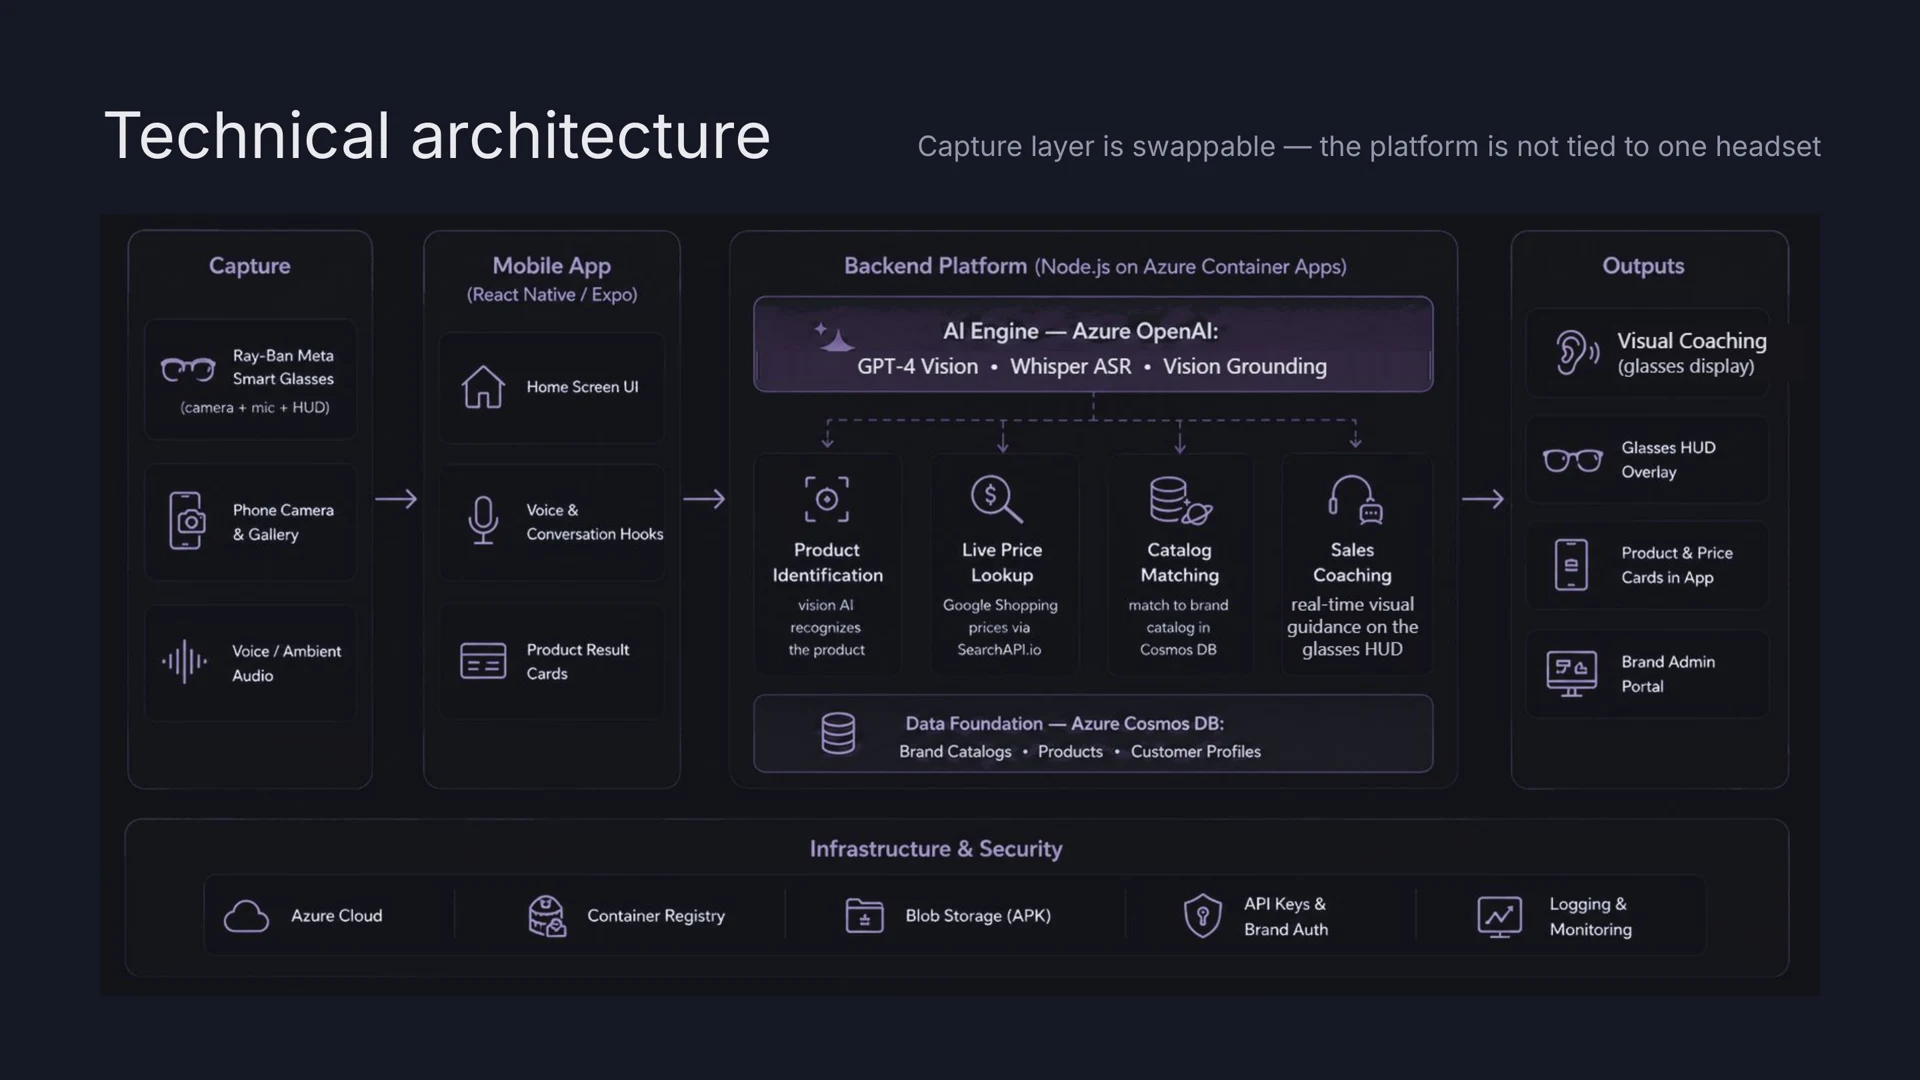This screenshot has height=1080, width=1920.
Task: Click '(camera + mic + HUD)' caption
Action: [254, 408]
